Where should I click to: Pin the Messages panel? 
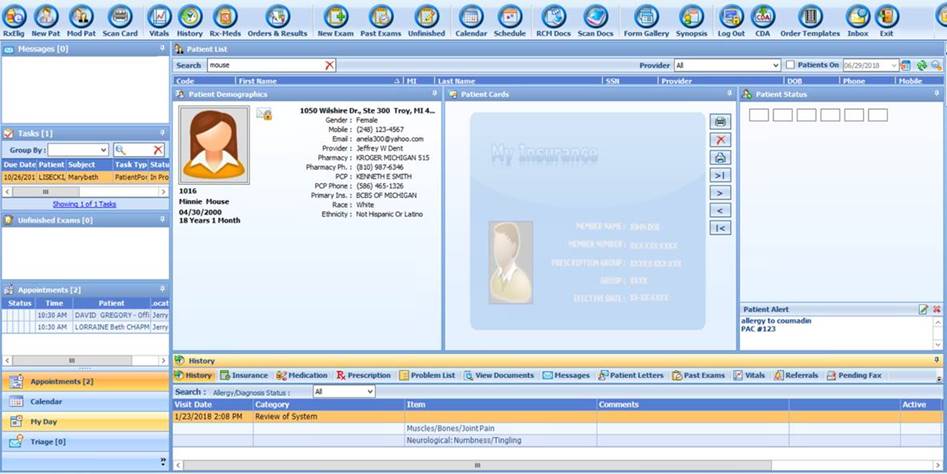tap(162, 48)
